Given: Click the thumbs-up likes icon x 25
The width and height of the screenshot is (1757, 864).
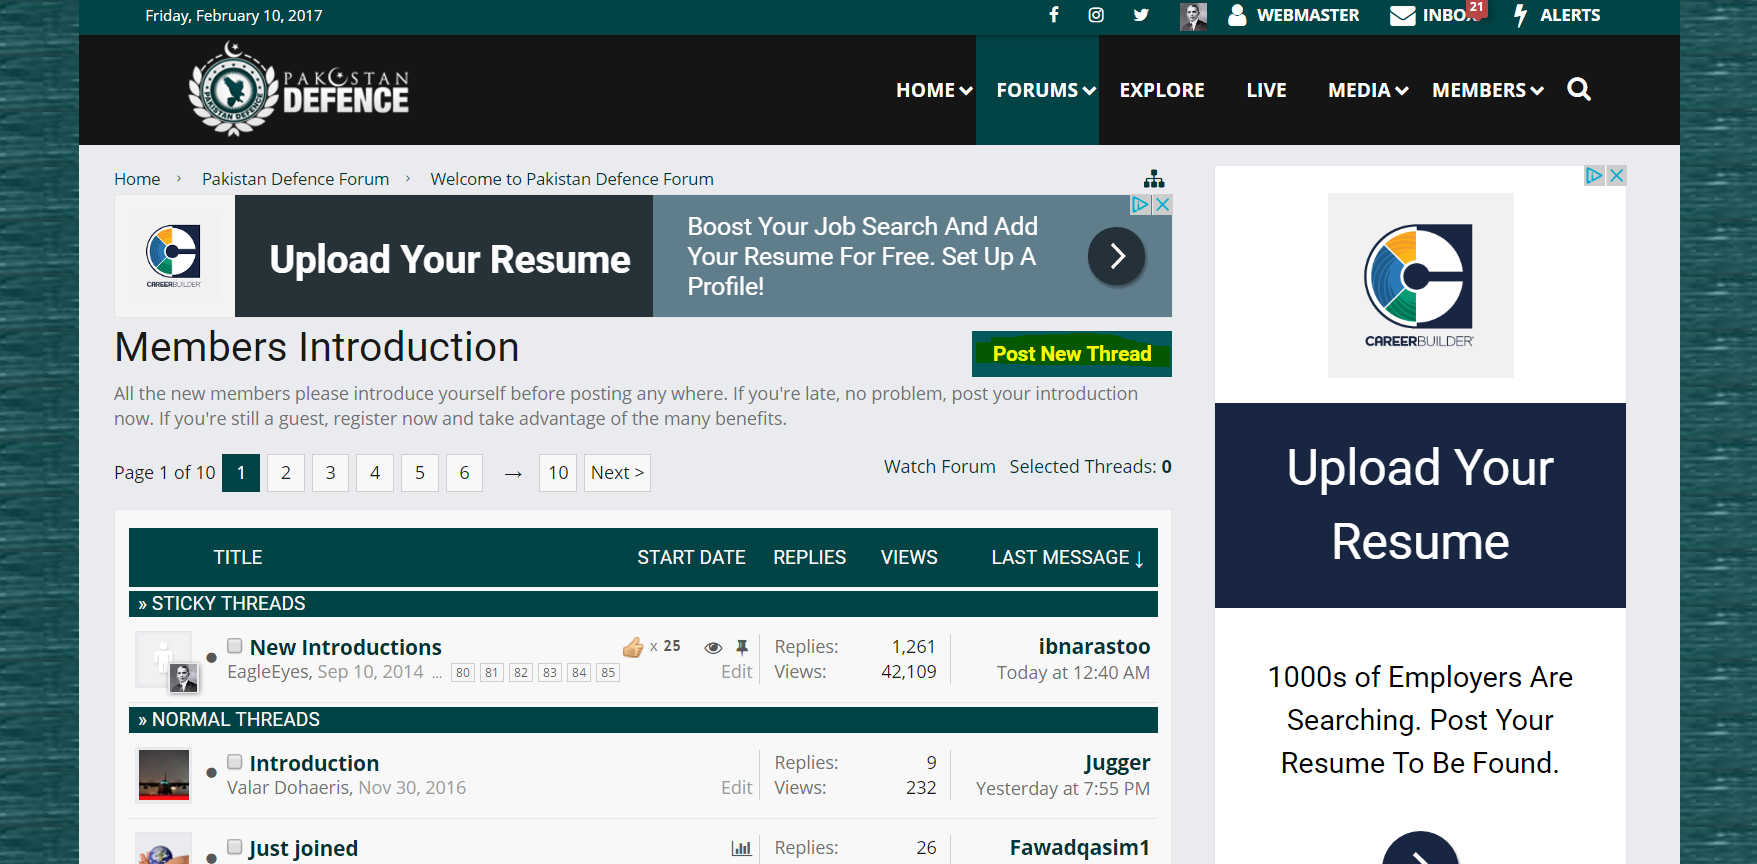Looking at the screenshot, I should tap(633, 647).
